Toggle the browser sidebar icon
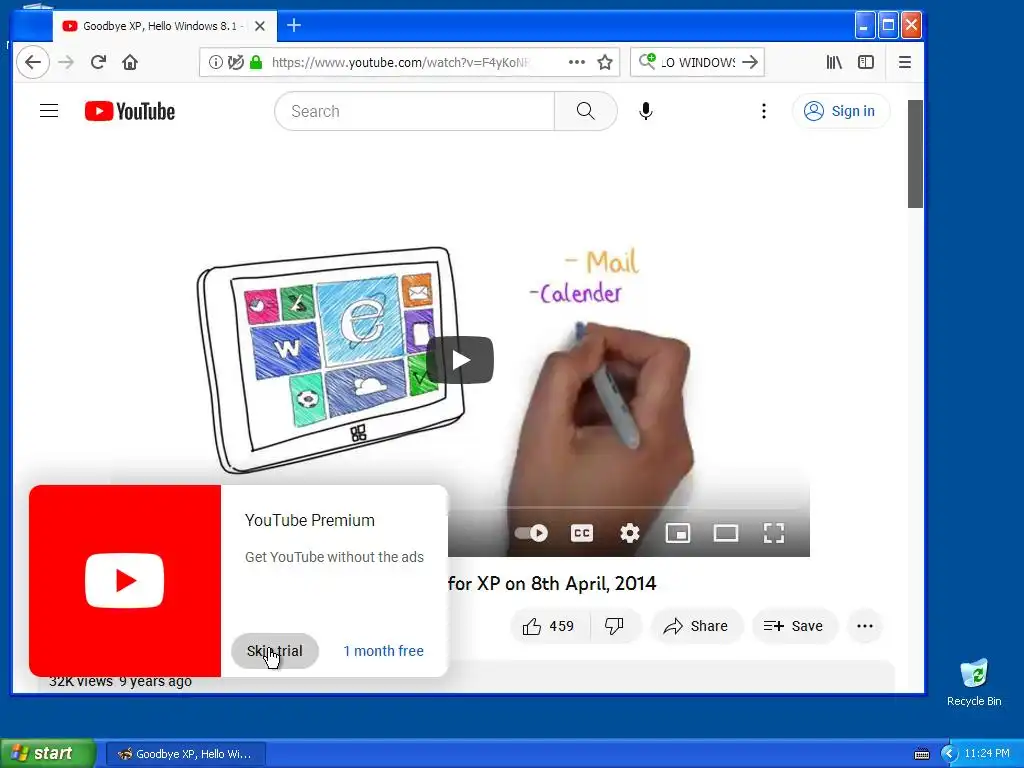The image size is (1024, 768). (x=866, y=62)
